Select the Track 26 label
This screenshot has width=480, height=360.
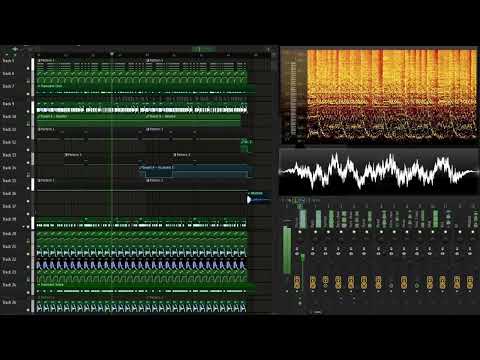[x=9, y=302]
